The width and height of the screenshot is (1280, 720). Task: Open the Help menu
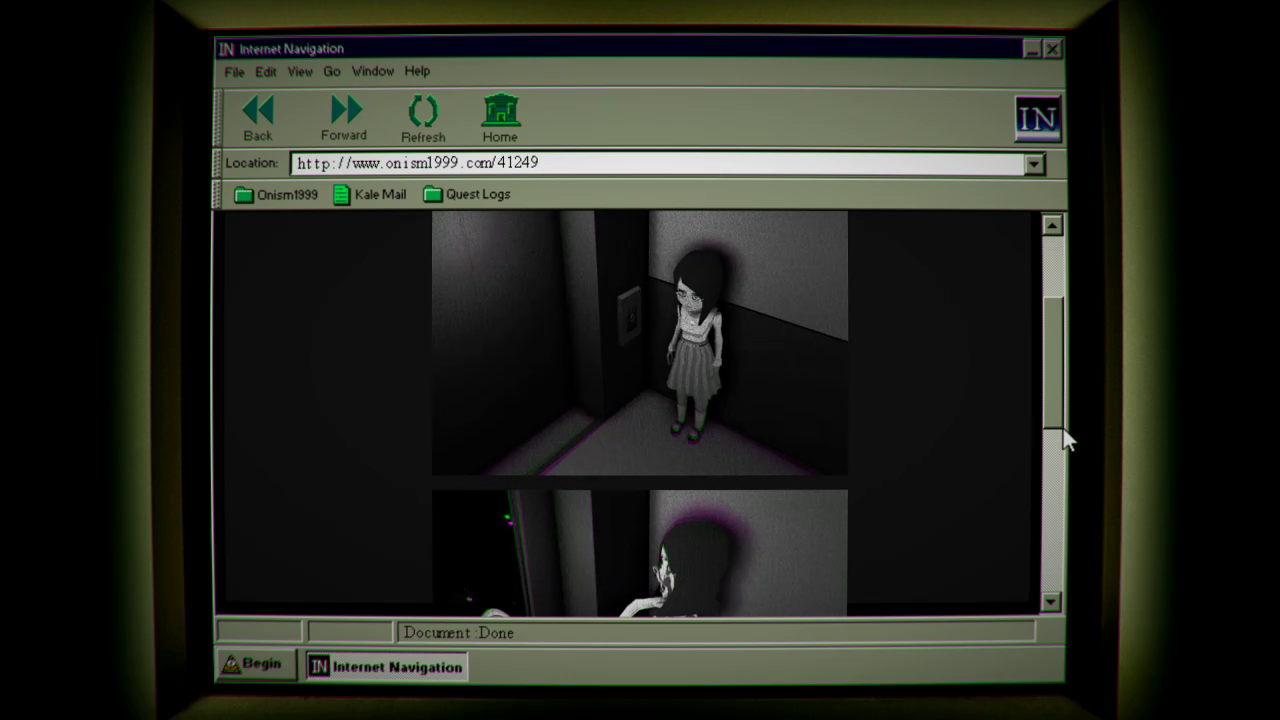(x=417, y=71)
